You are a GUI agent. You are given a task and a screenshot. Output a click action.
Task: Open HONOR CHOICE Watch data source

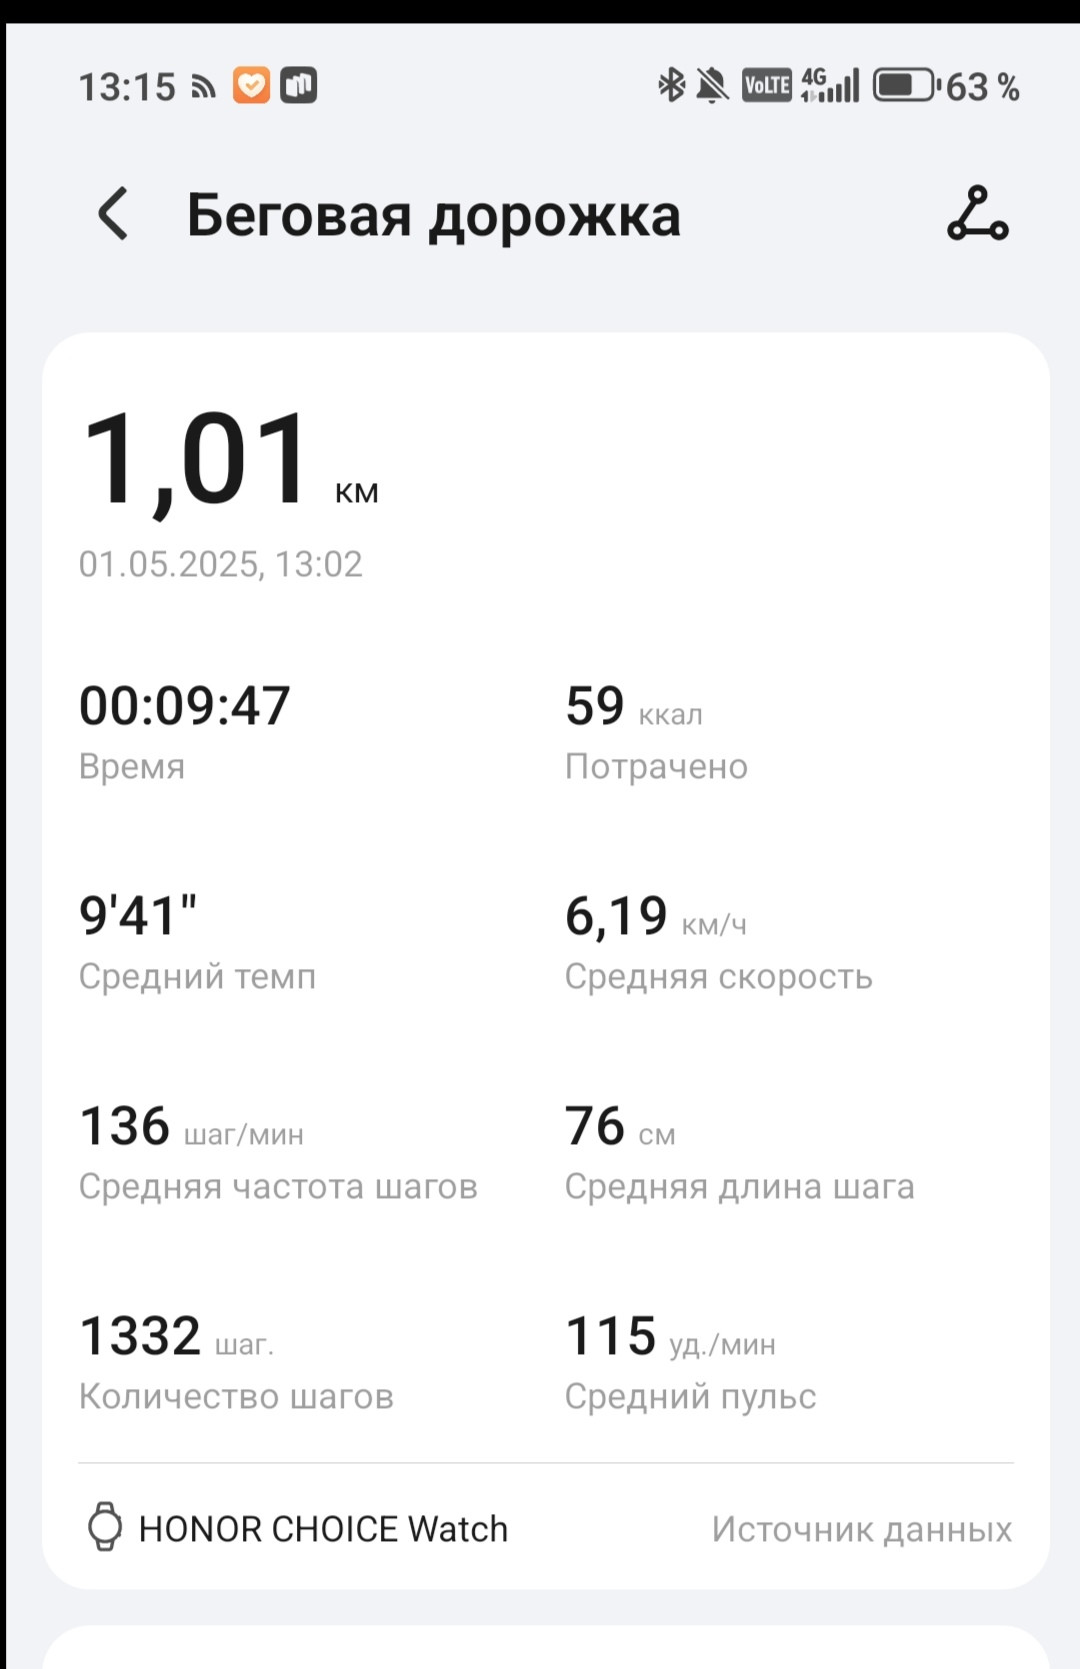323,1529
